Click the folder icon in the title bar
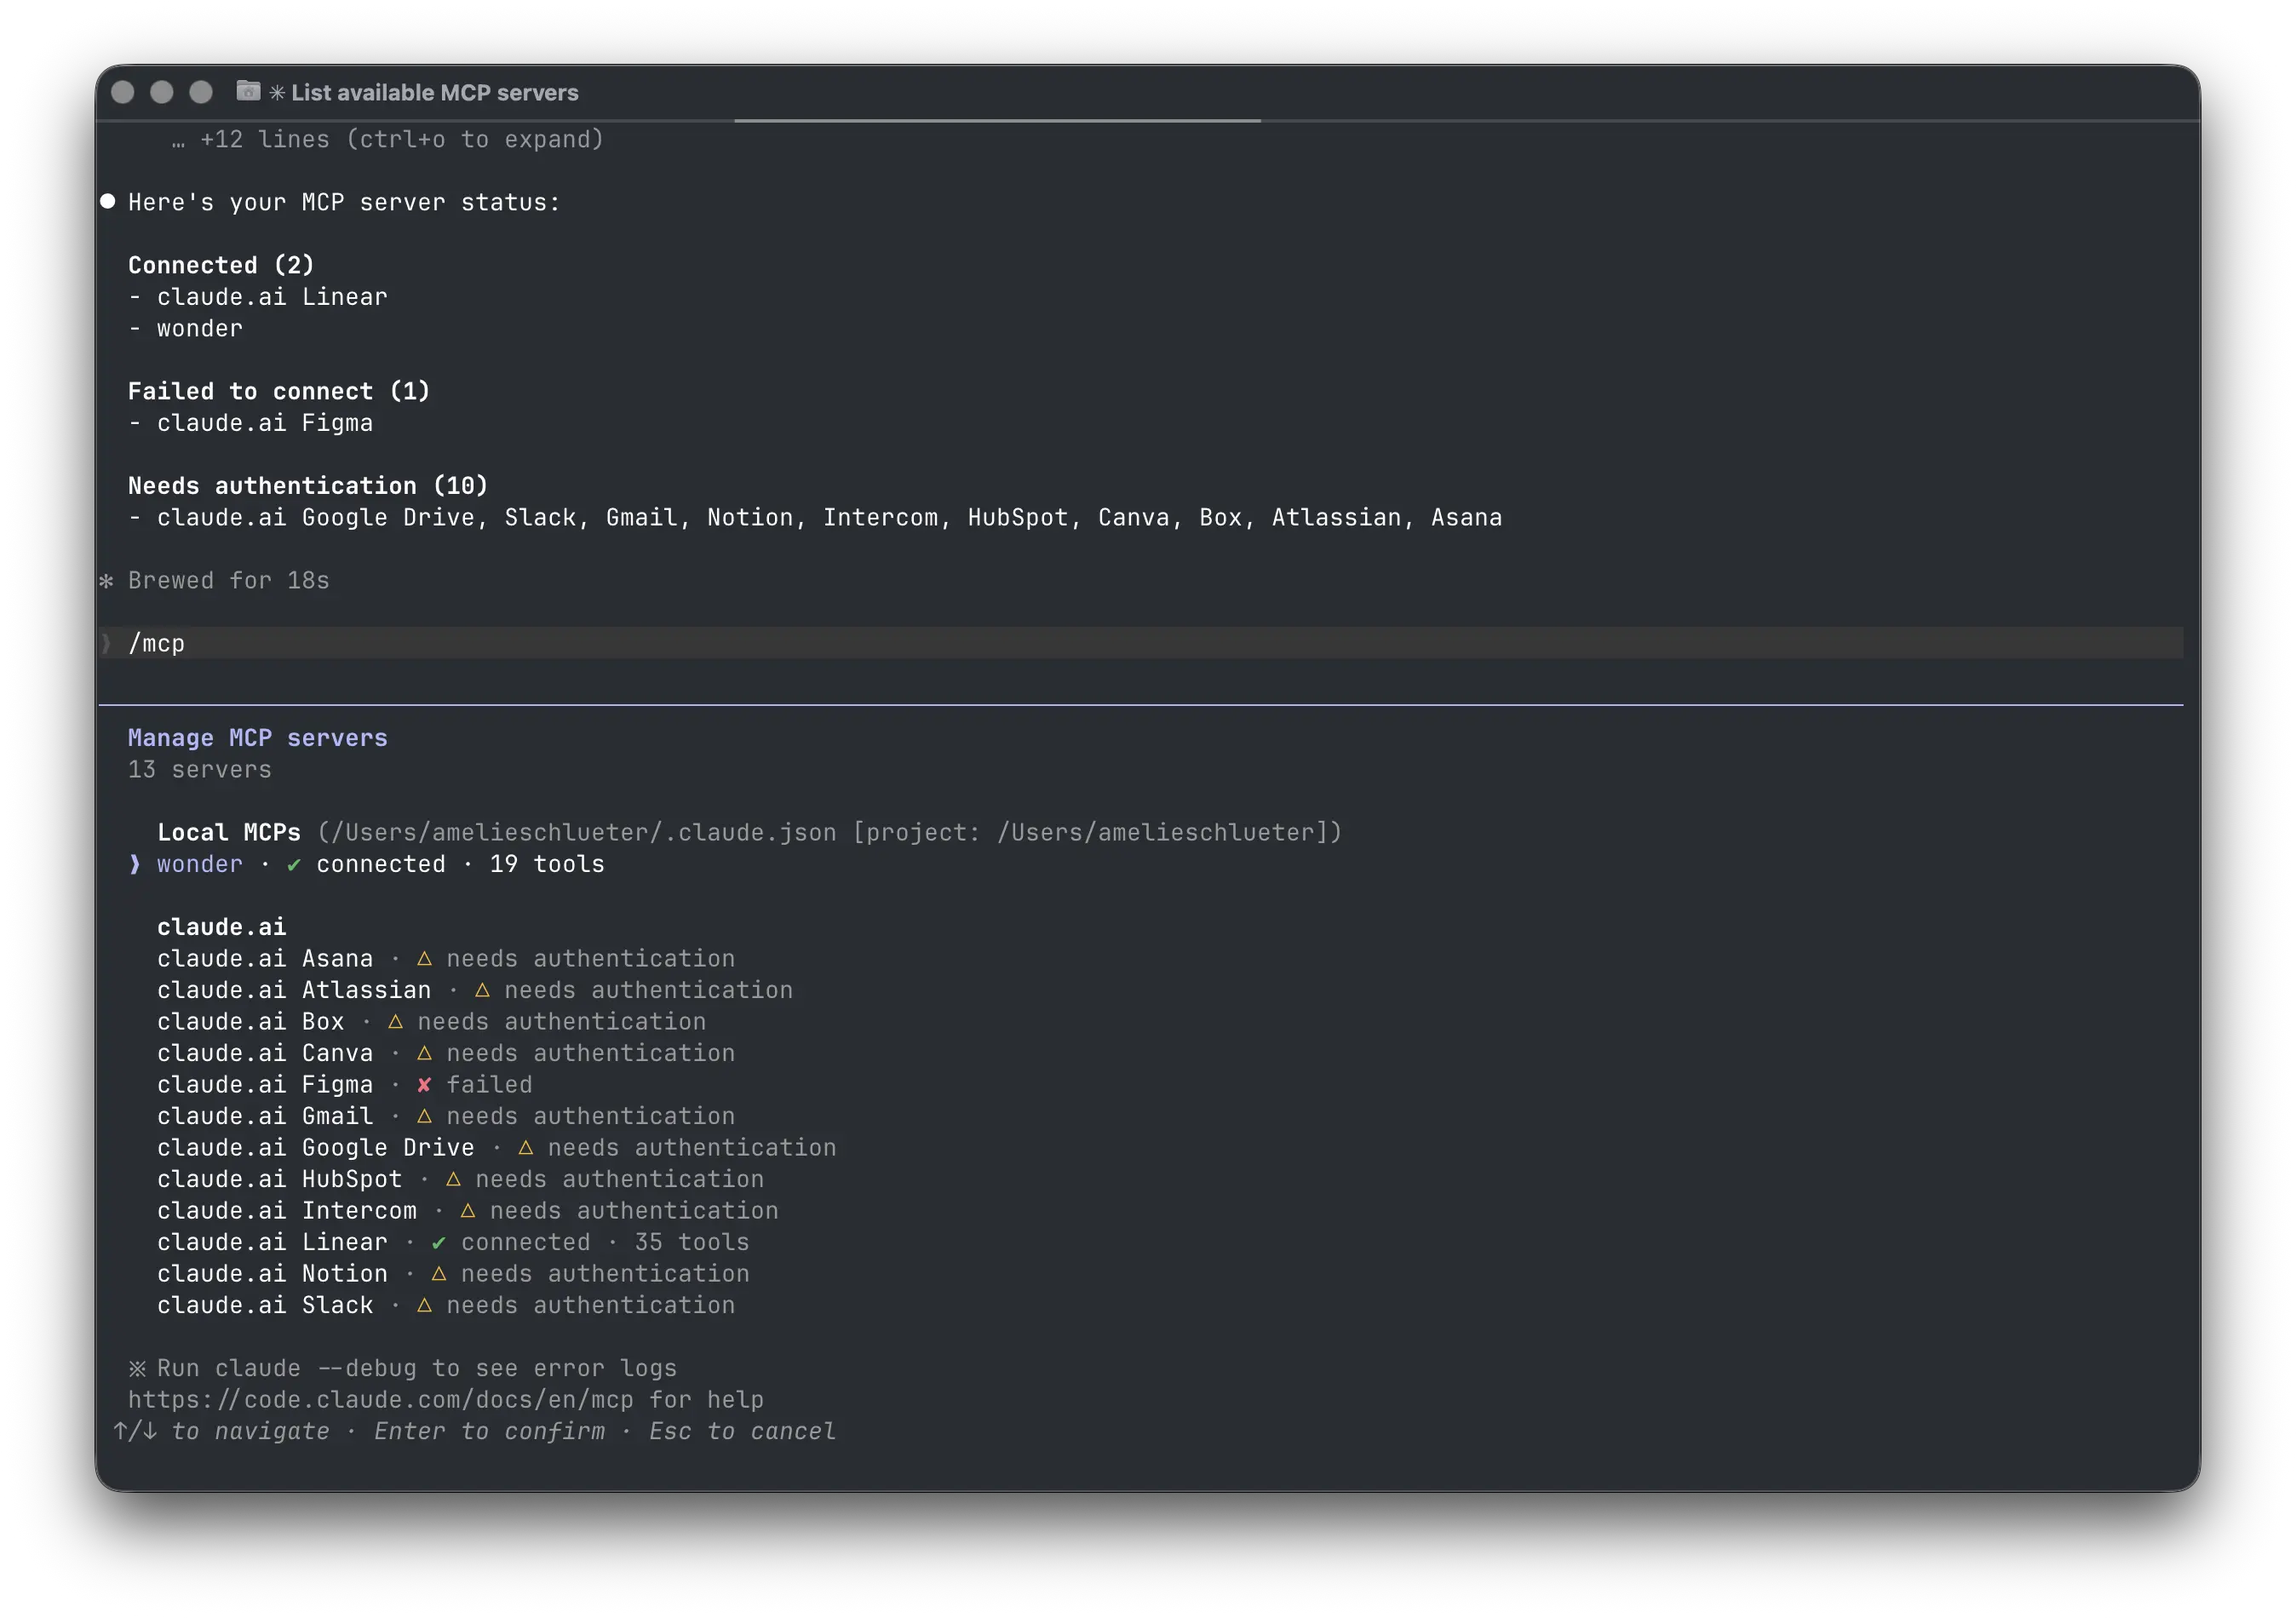 coord(248,91)
